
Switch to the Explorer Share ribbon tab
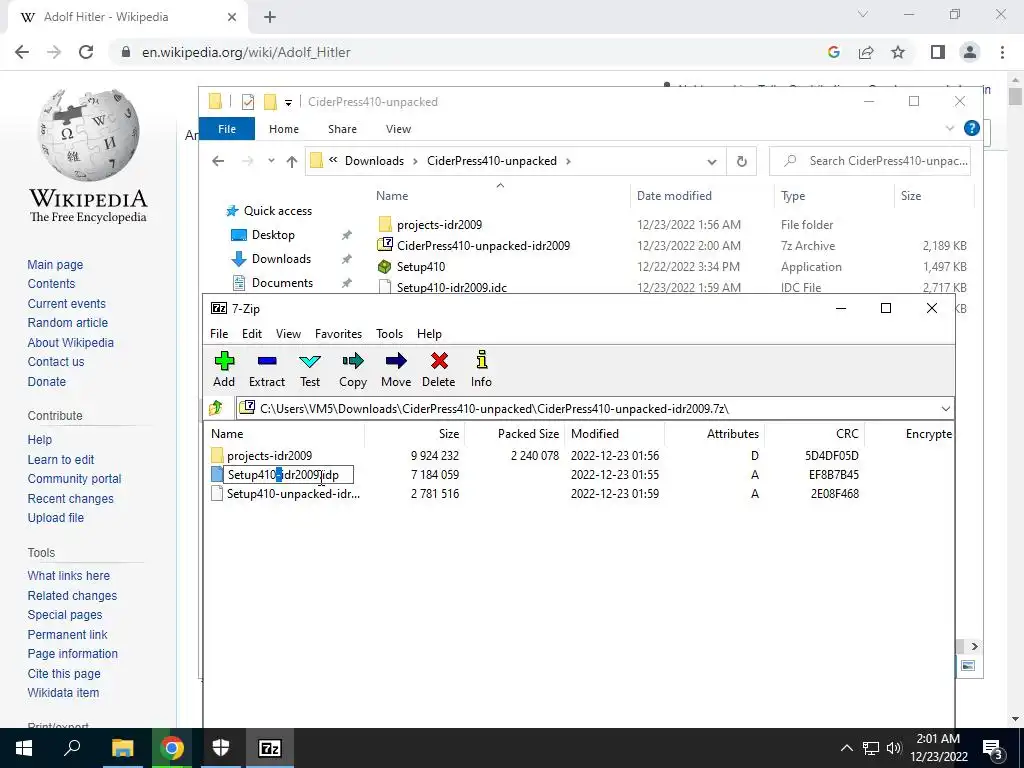342,129
